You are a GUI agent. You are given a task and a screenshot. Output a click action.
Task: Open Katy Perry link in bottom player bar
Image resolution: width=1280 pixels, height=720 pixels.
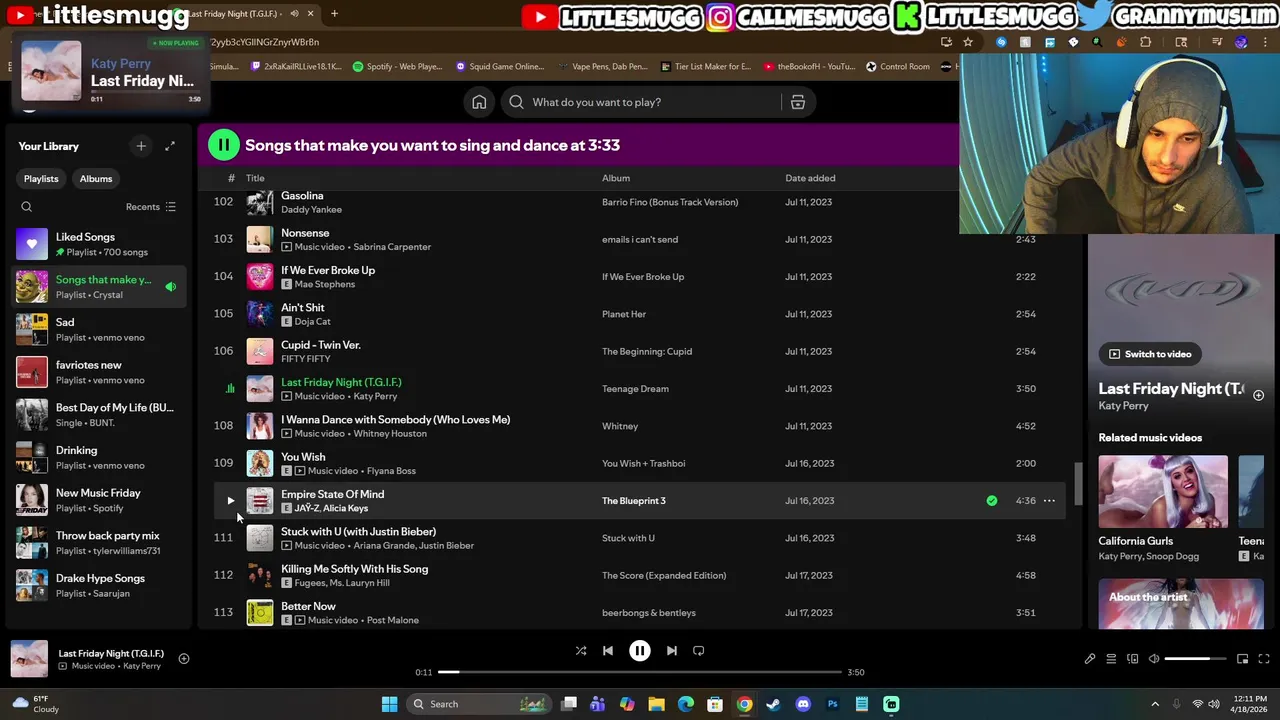pos(141,666)
